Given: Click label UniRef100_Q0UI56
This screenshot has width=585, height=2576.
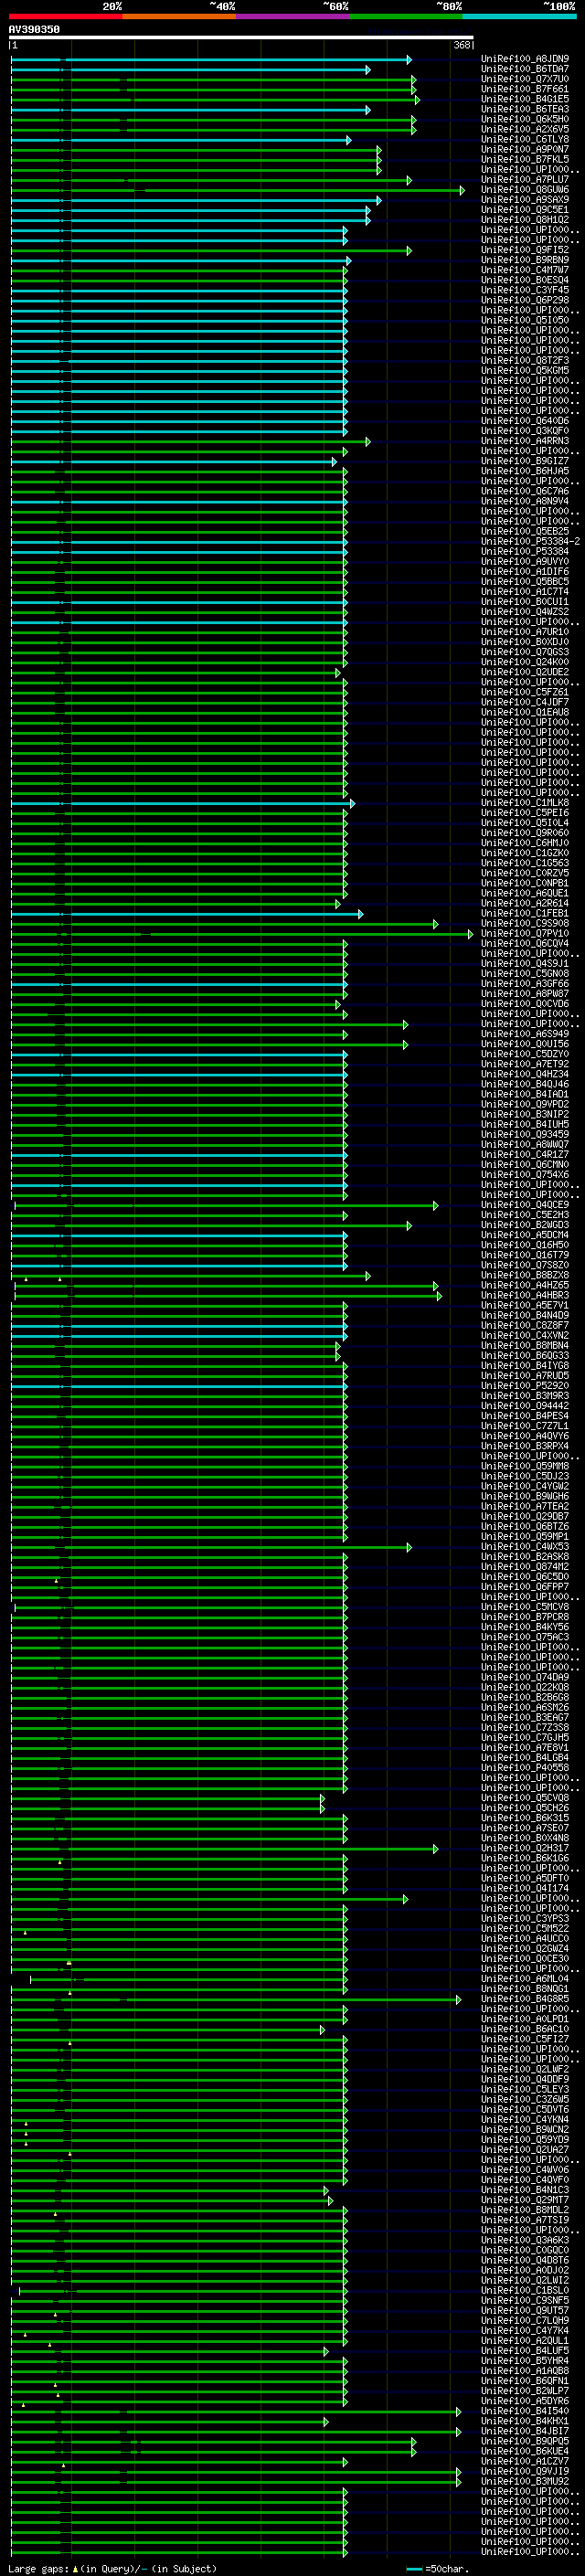Looking at the screenshot, I should tap(525, 1044).
